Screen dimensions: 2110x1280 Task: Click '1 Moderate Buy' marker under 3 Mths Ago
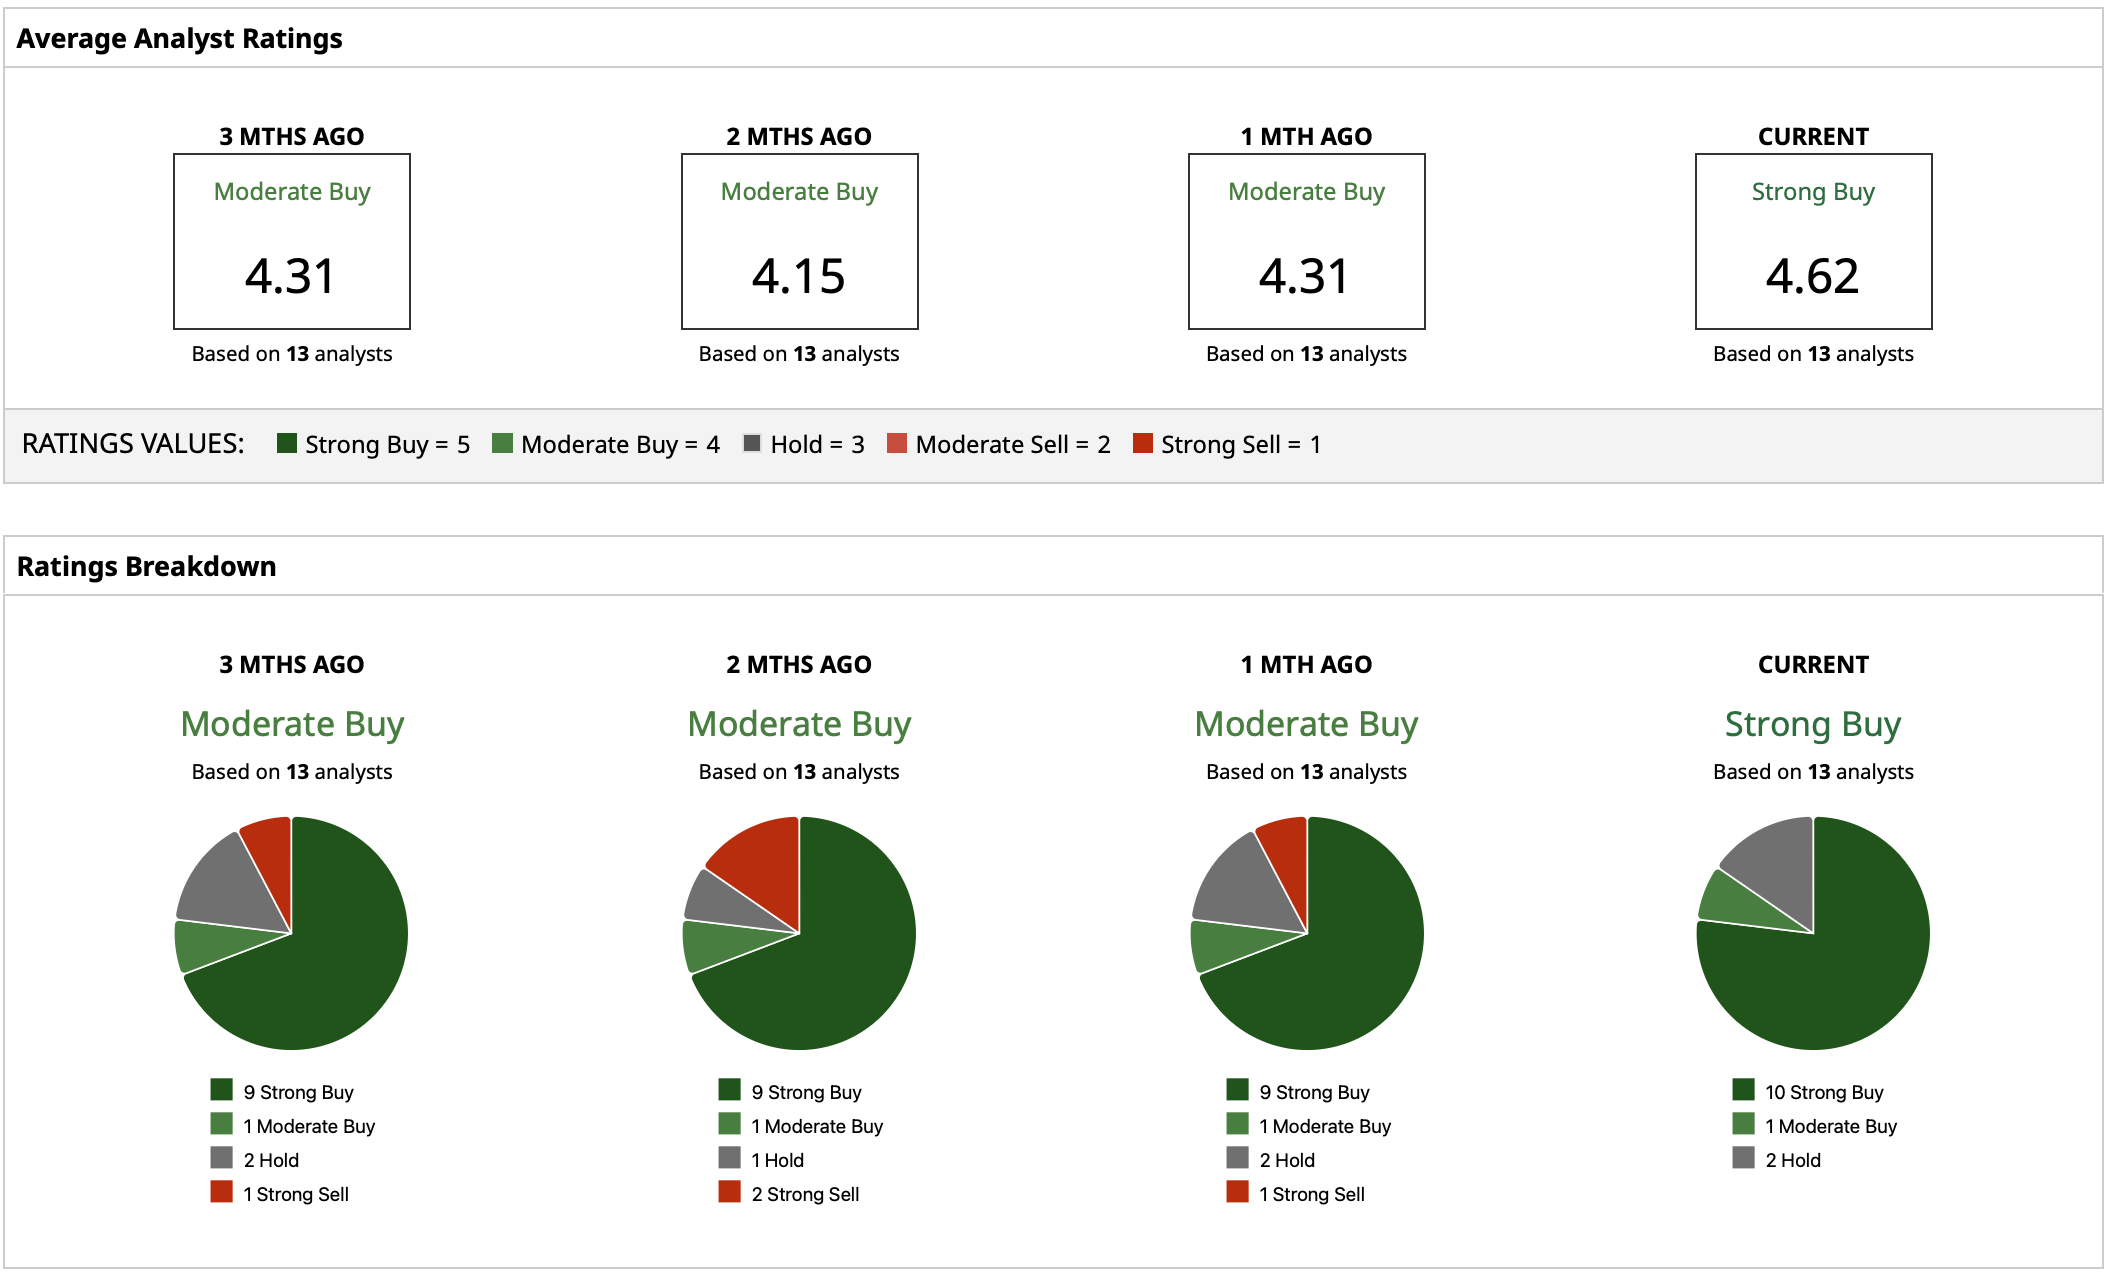click(222, 1123)
